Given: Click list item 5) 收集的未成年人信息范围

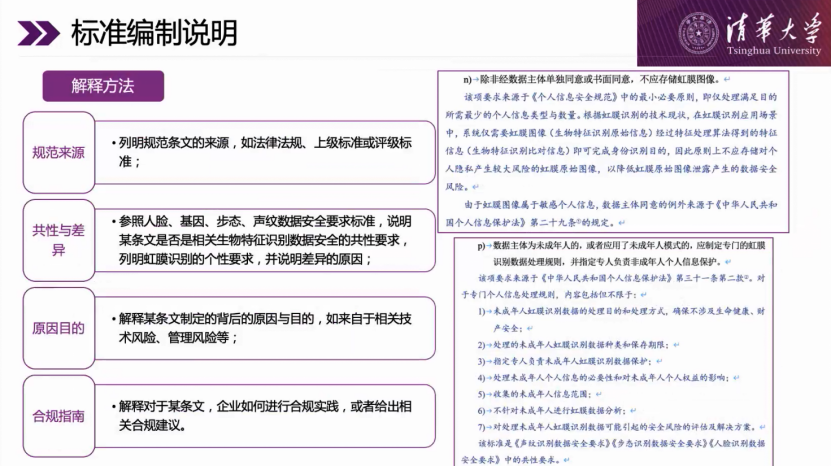Looking at the screenshot, I should (x=540, y=394).
